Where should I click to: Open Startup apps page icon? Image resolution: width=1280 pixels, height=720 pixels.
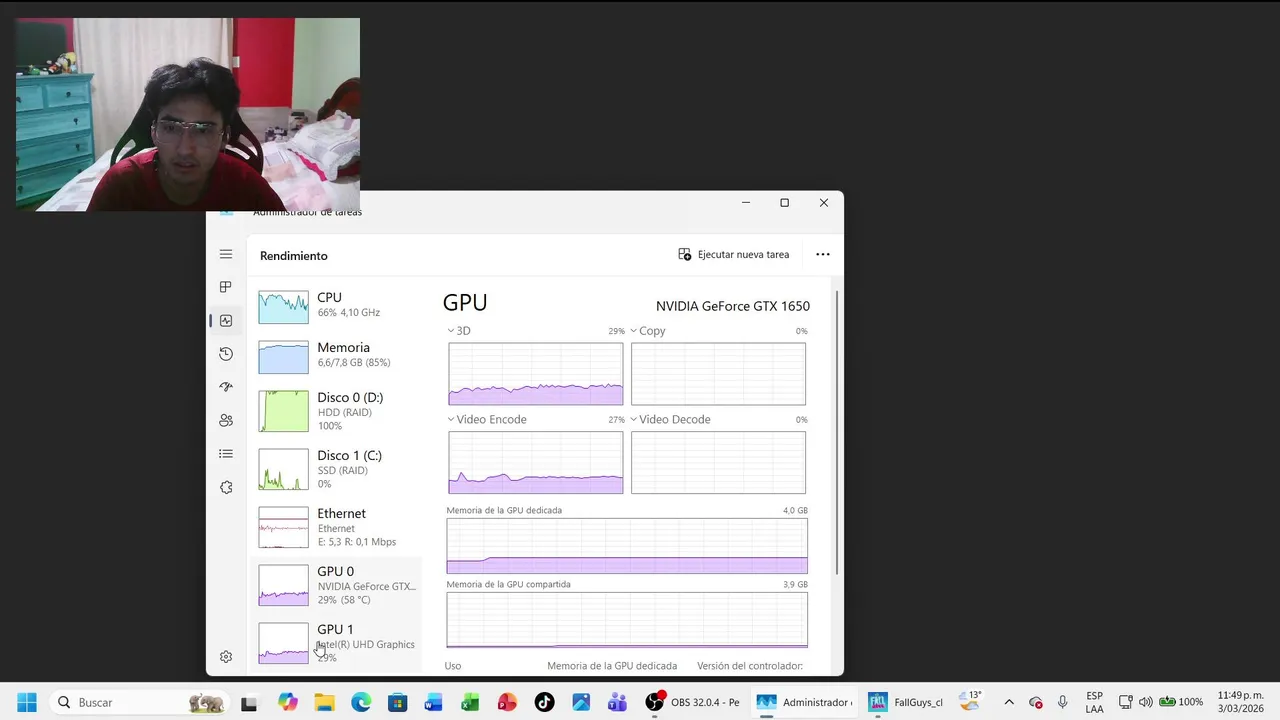[226, 387]
